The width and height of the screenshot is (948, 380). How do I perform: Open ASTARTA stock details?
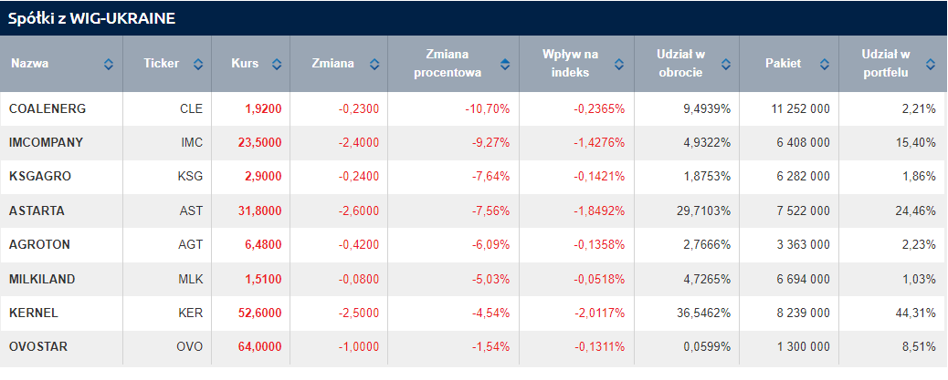(x=37, y=211)
